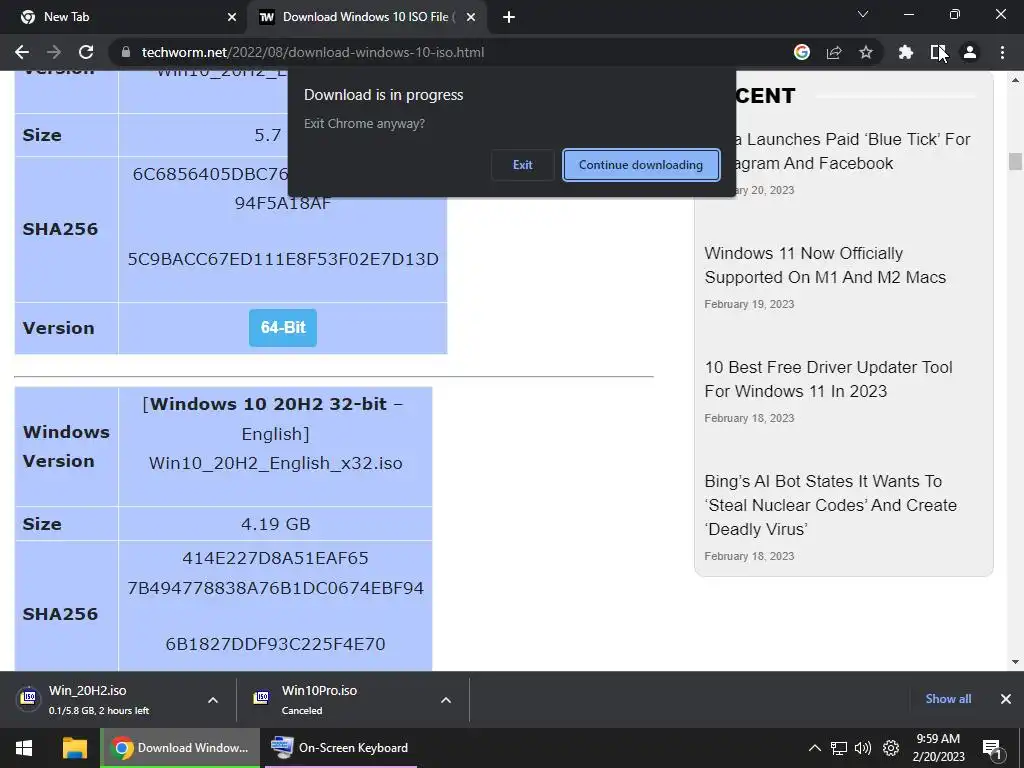The width and height of the screenshot is (1024, 768).
Task: Show hidden tray icons chevron
Action: click(815, 748)
